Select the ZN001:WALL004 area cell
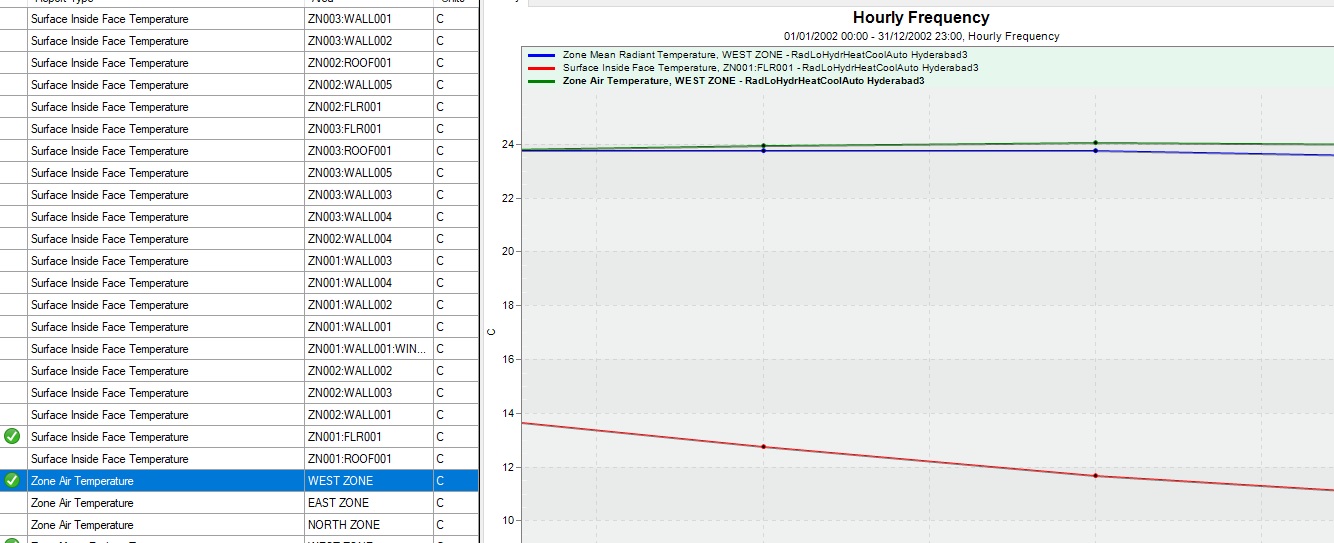1334x543 pixels. [368, 283]
